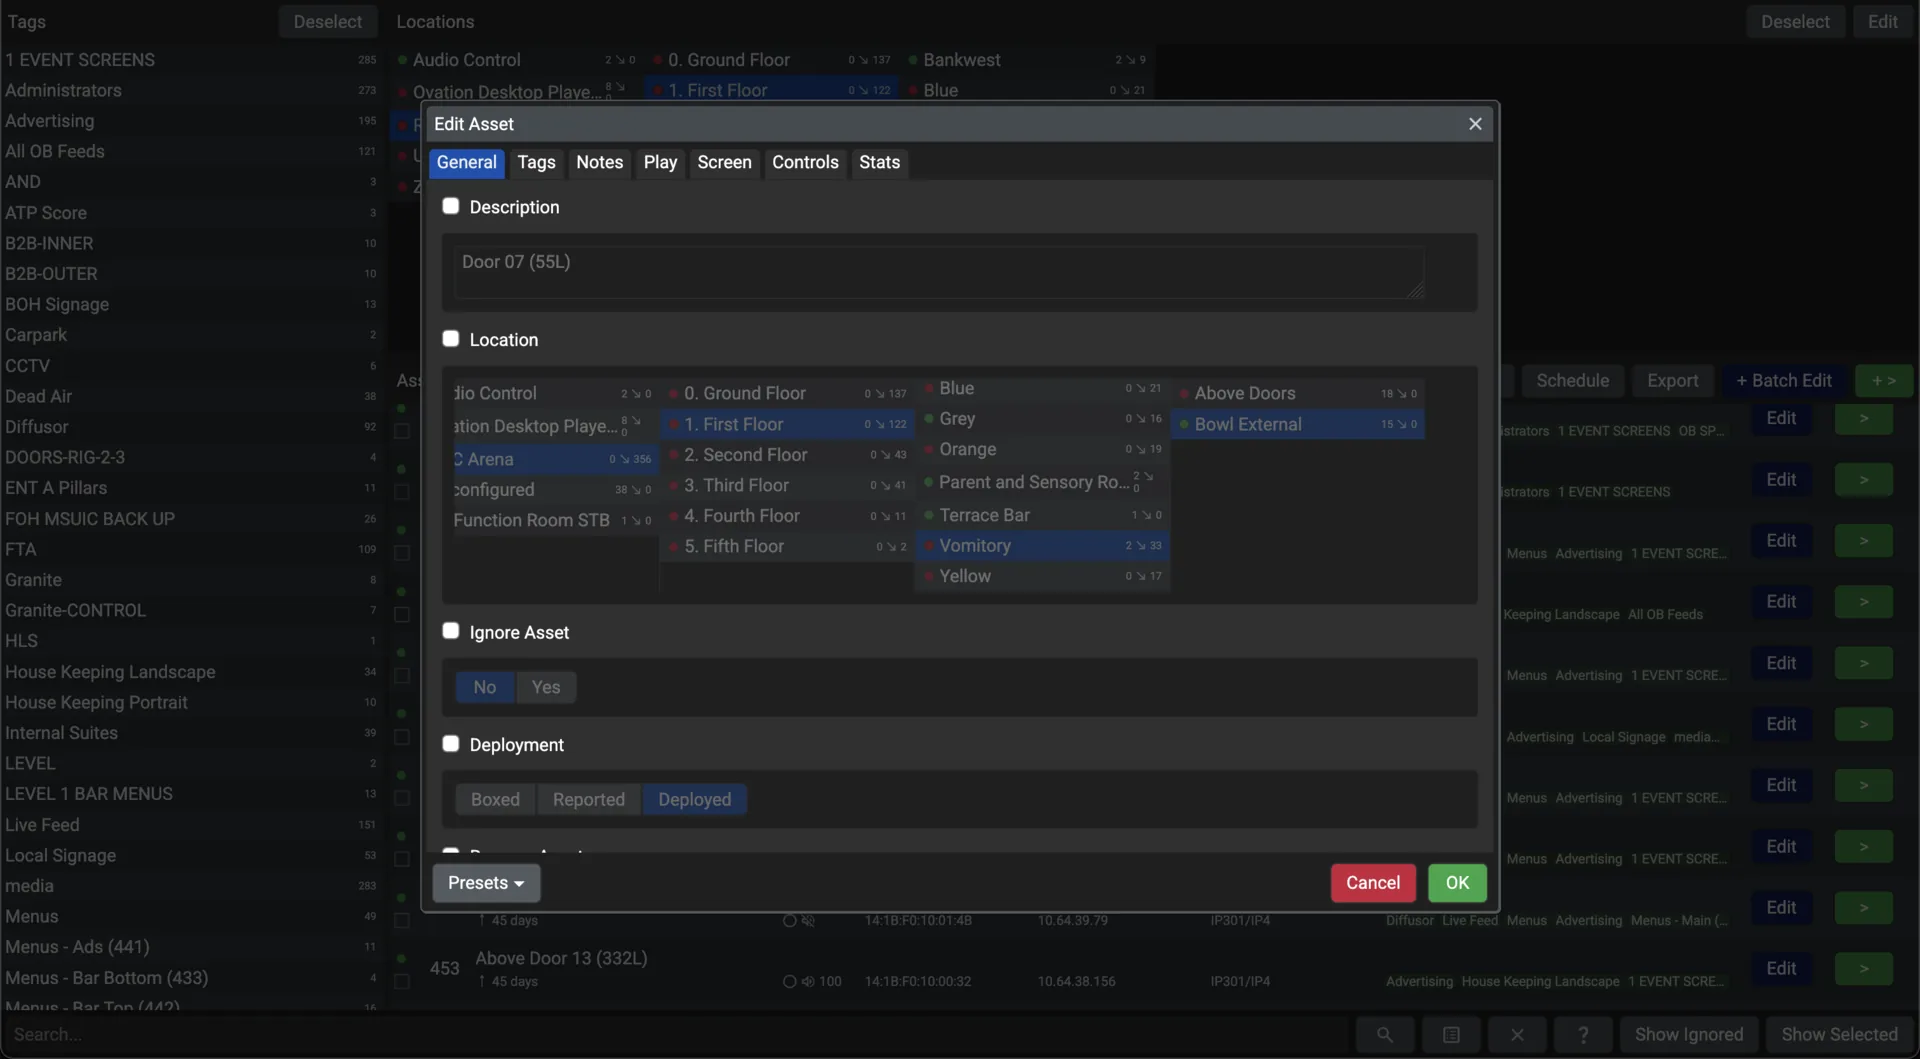This screenshot has width=1920, height=1059.
Task: Click the search magnifier icon in bottom bar
Action: point(1384,1035)
